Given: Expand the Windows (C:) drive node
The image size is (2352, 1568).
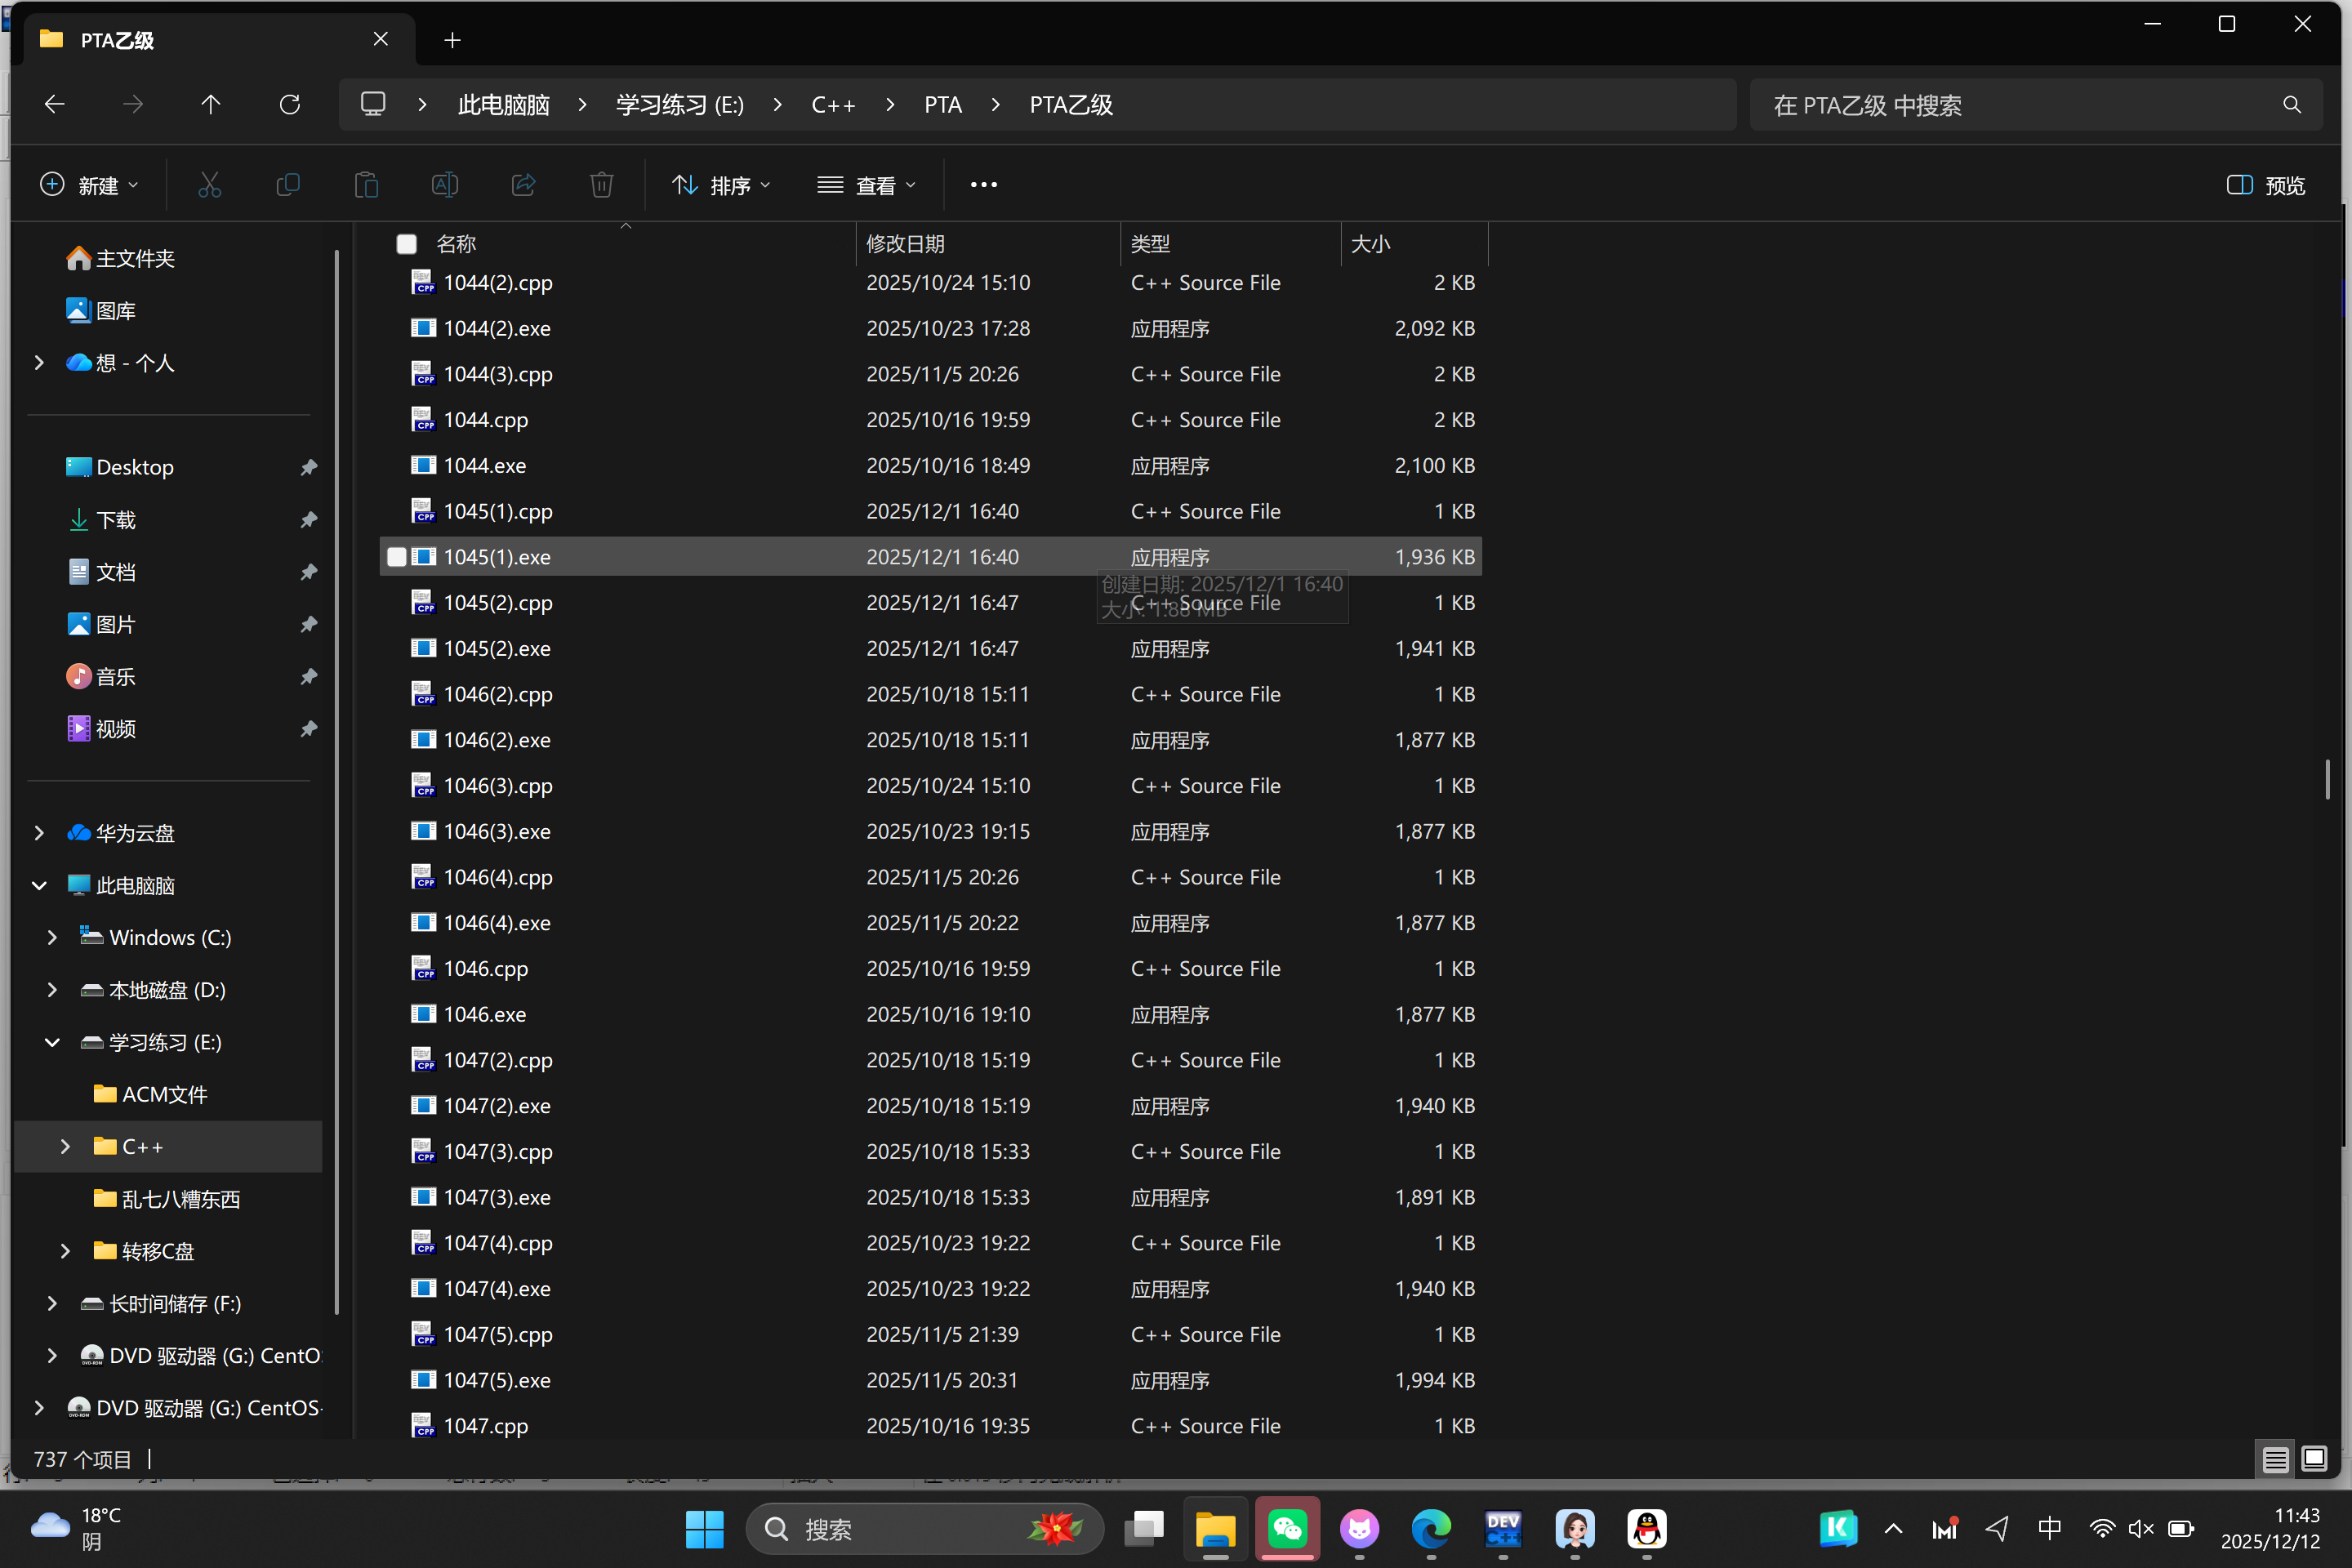Looking at the screenshot, I should pos(52,937).
